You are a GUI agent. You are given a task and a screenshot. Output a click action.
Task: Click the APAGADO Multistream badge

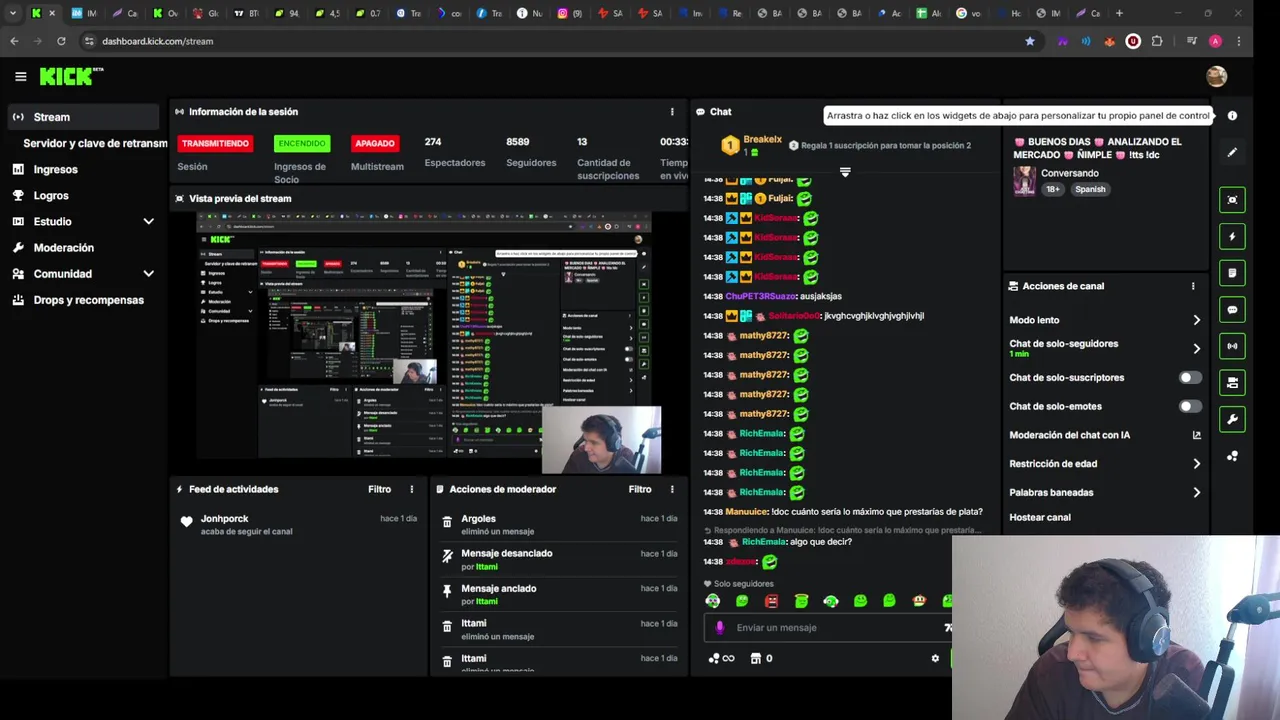(x=375, y=143)
